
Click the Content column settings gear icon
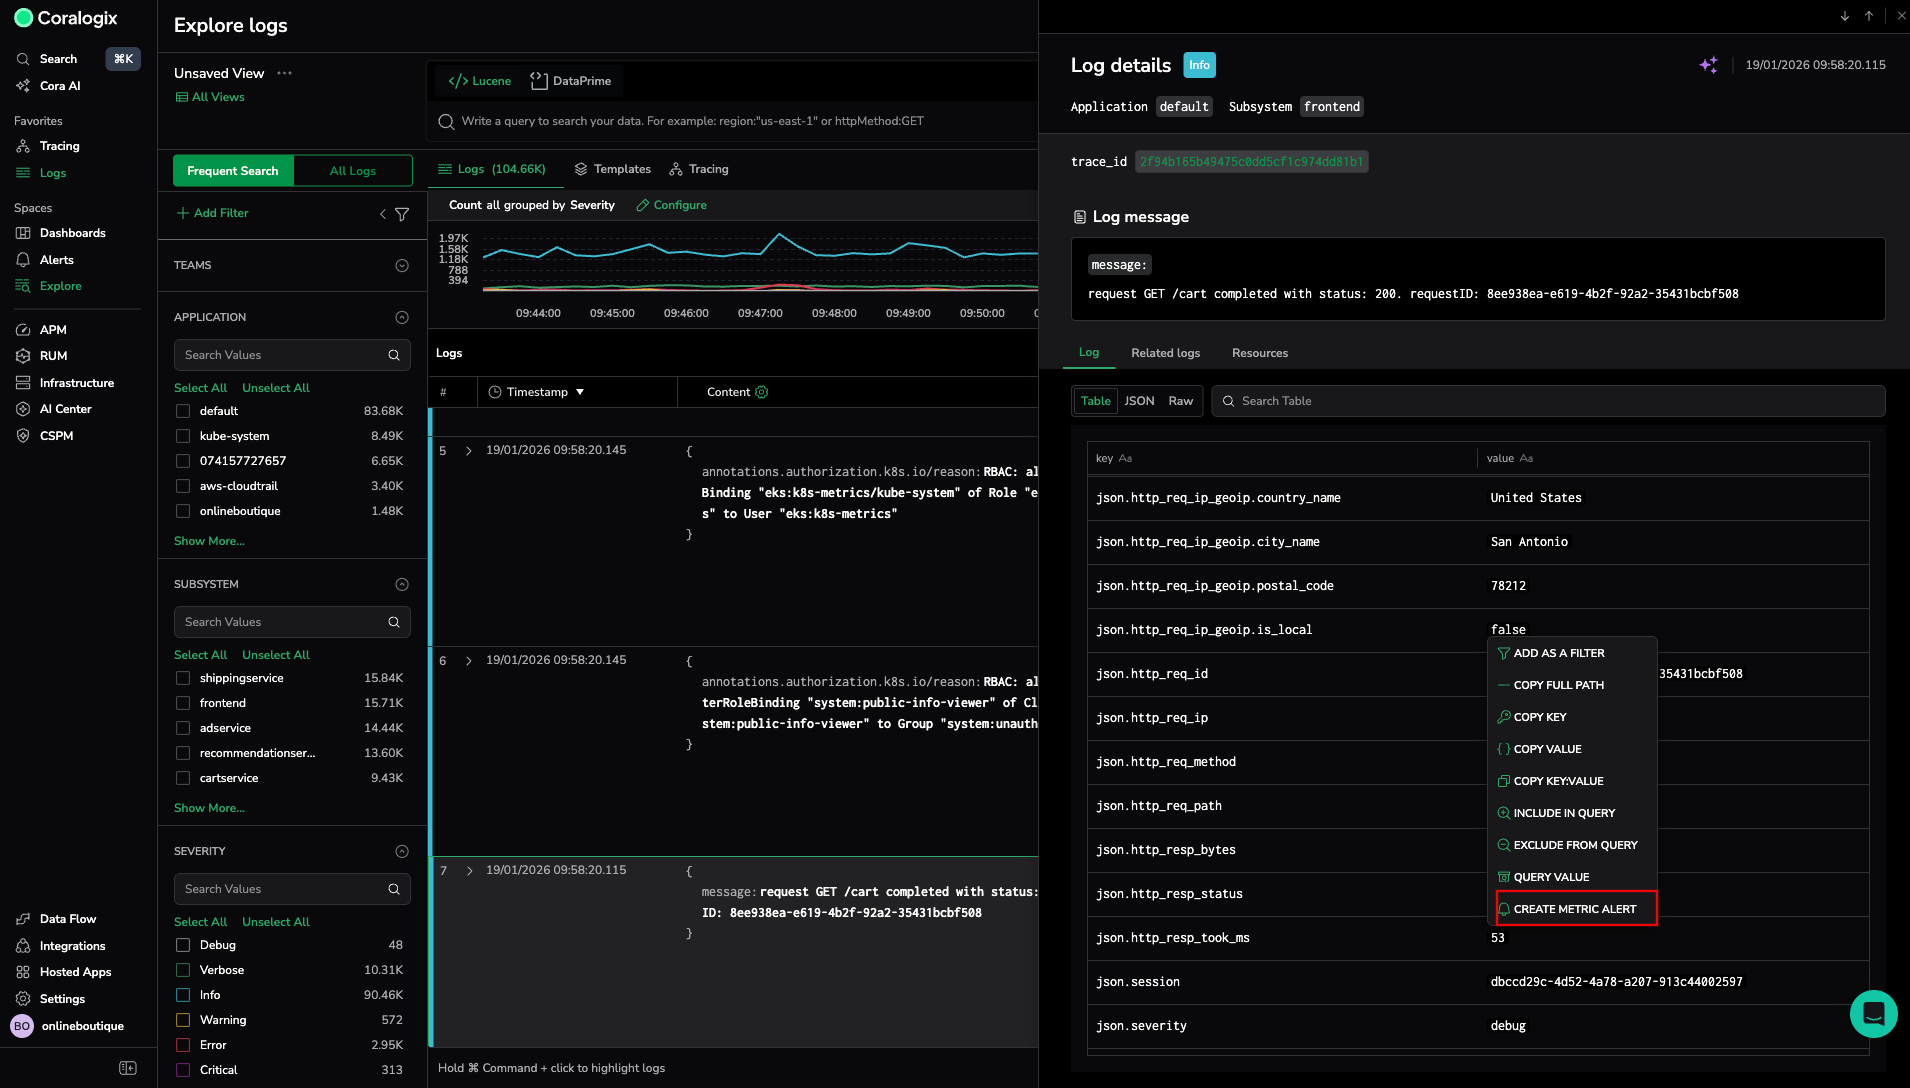click(x=762, y=392)
